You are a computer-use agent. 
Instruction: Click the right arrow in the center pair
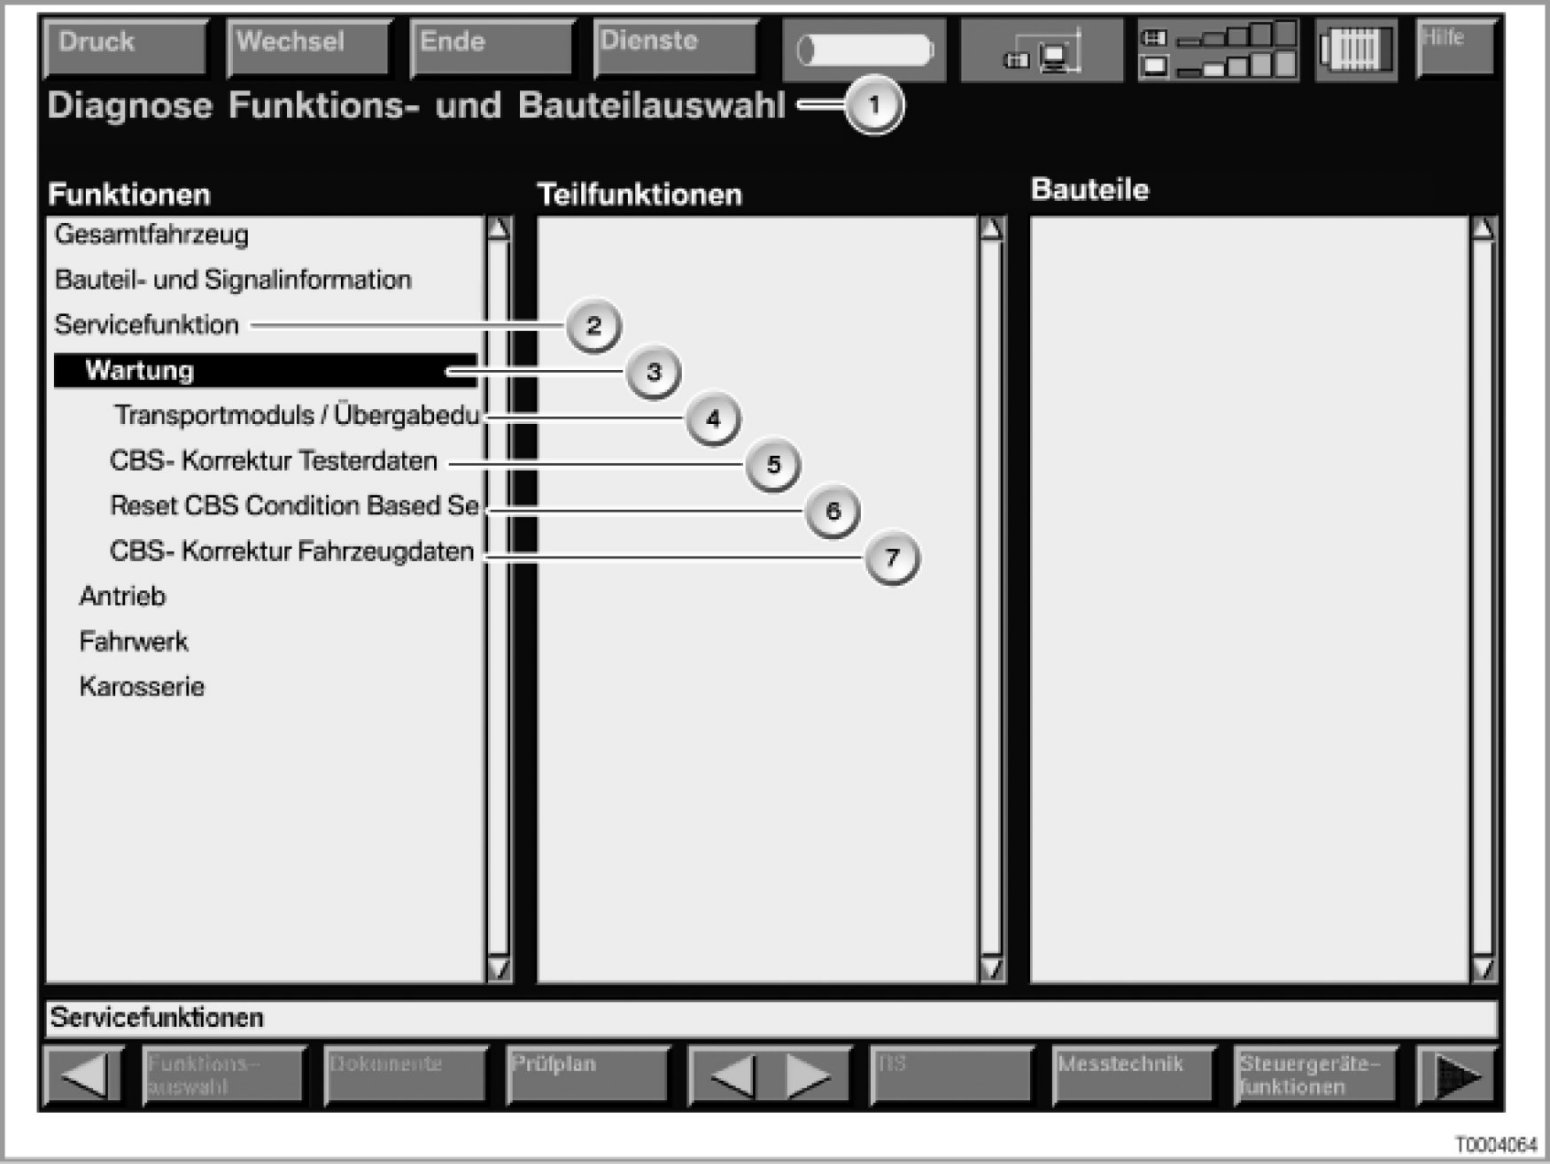[x=808, y=1076]
